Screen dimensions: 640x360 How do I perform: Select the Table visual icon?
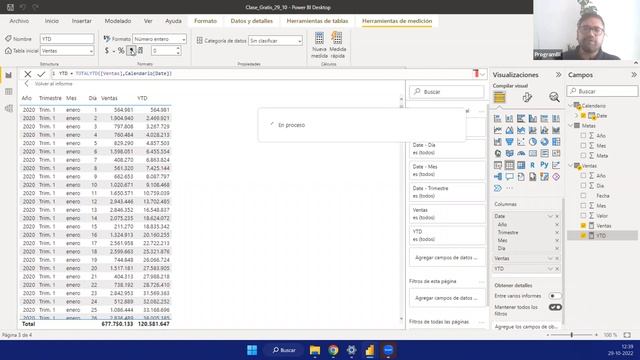point(509,165)
